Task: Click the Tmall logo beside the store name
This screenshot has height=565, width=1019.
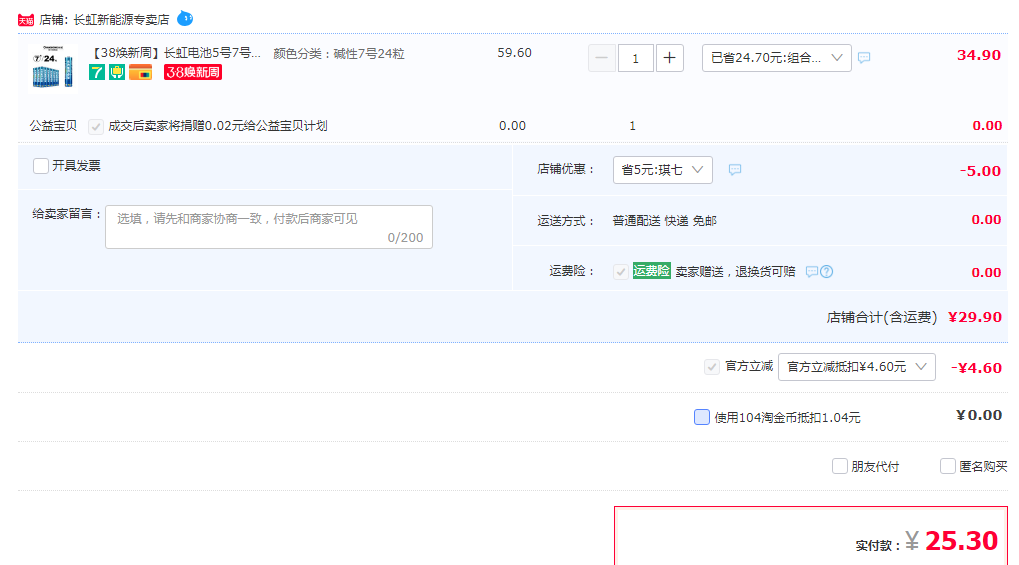Action: pos(26,20)
